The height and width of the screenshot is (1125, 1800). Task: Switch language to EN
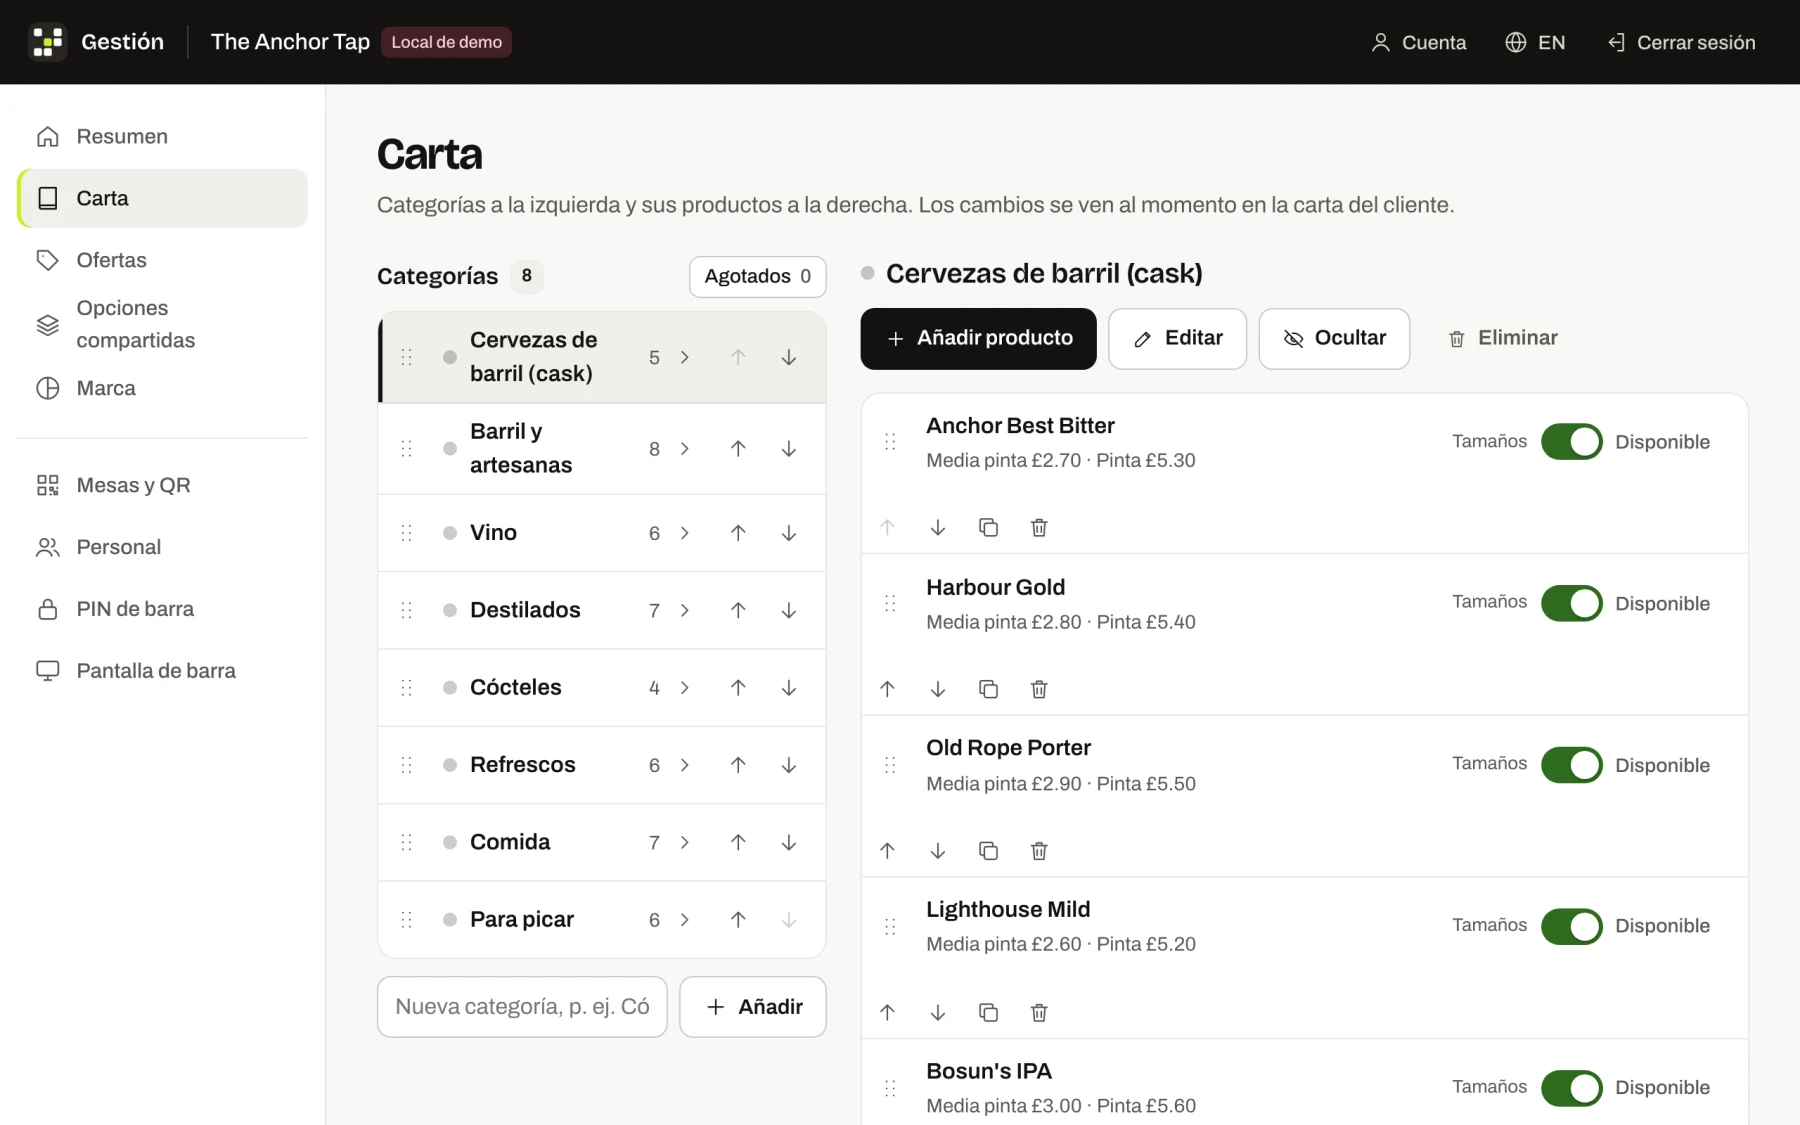click(1535, 42)
